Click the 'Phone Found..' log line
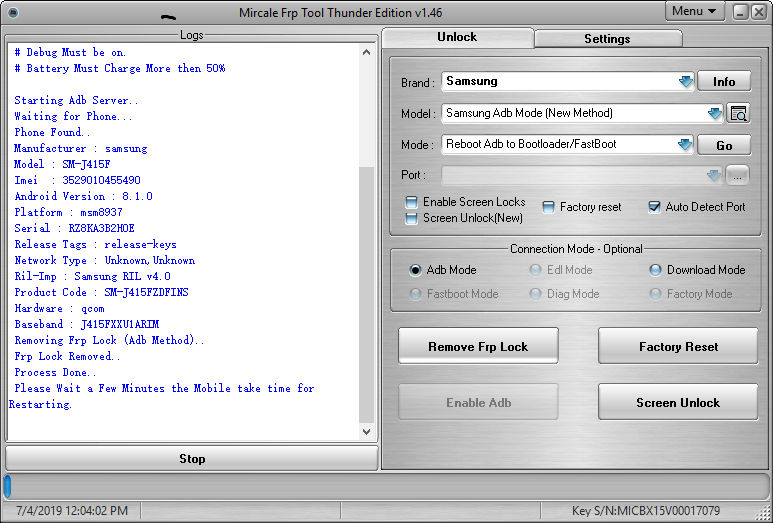This screenshot has width=773, height=523. 52,132
